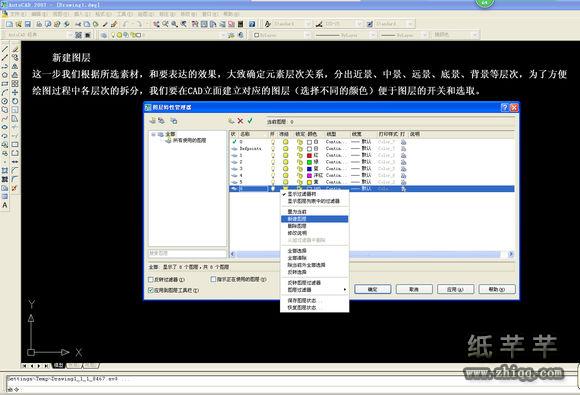Toggle lock icon for layer 2
The width and height of the screenshot is (580, 395).
[300, 162]
